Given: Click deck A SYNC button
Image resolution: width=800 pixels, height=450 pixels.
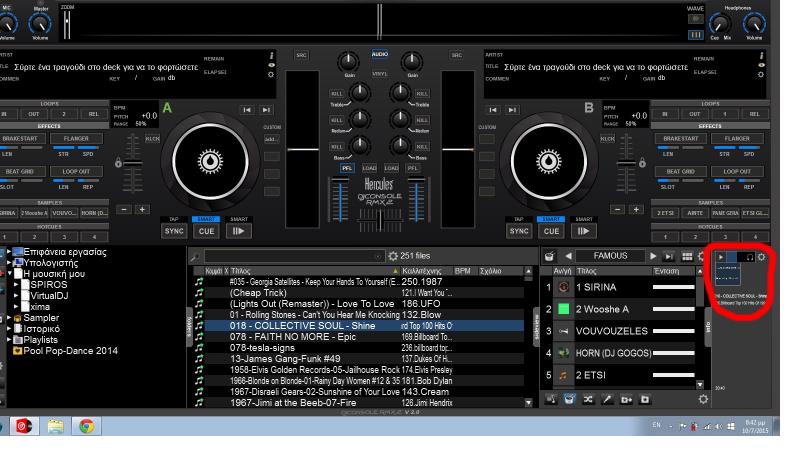Looking at the screenshot, I should (173, 231).
